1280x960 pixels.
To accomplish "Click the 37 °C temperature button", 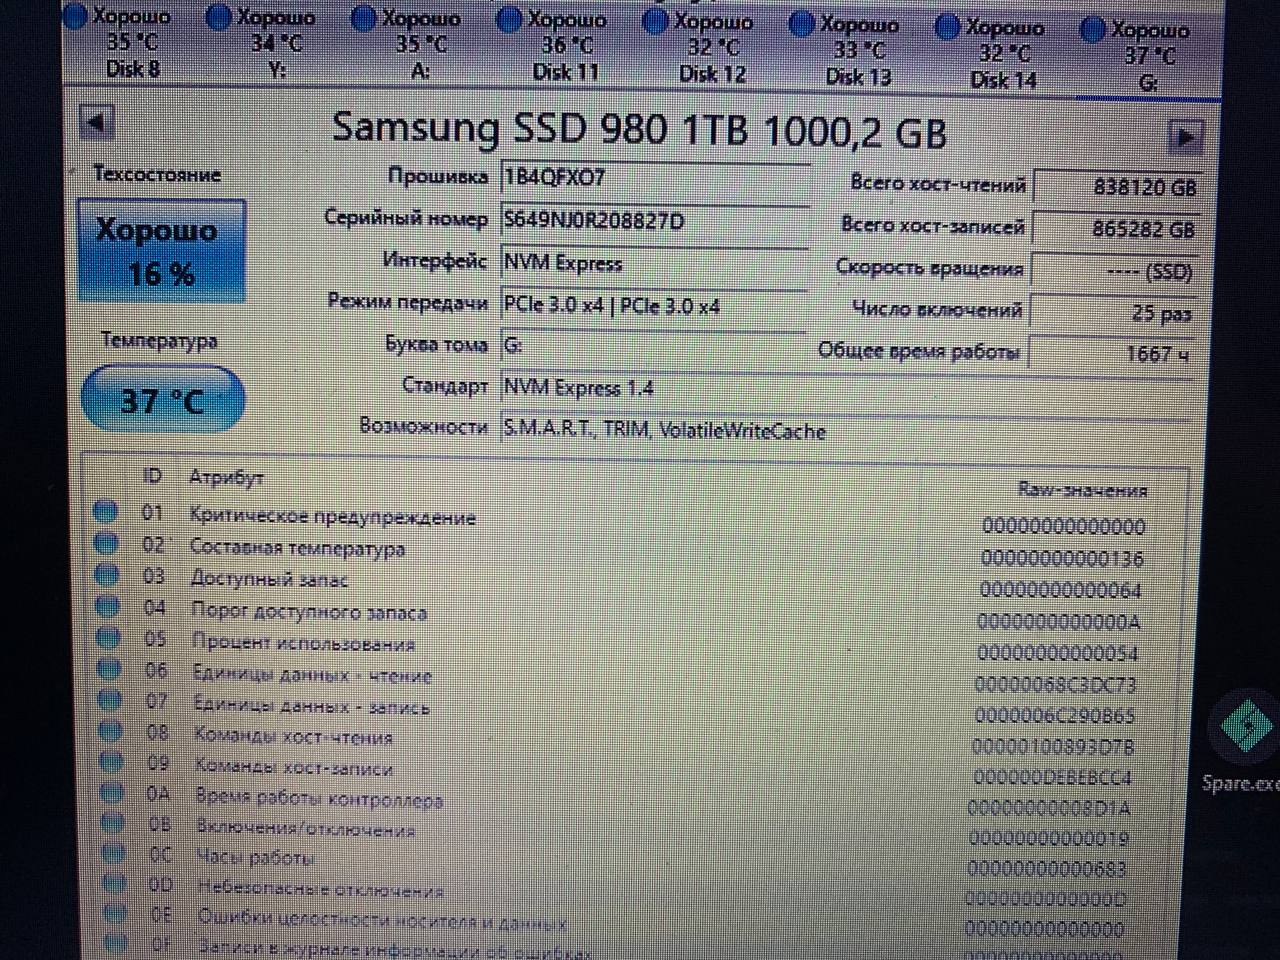I will pos(162,401).
